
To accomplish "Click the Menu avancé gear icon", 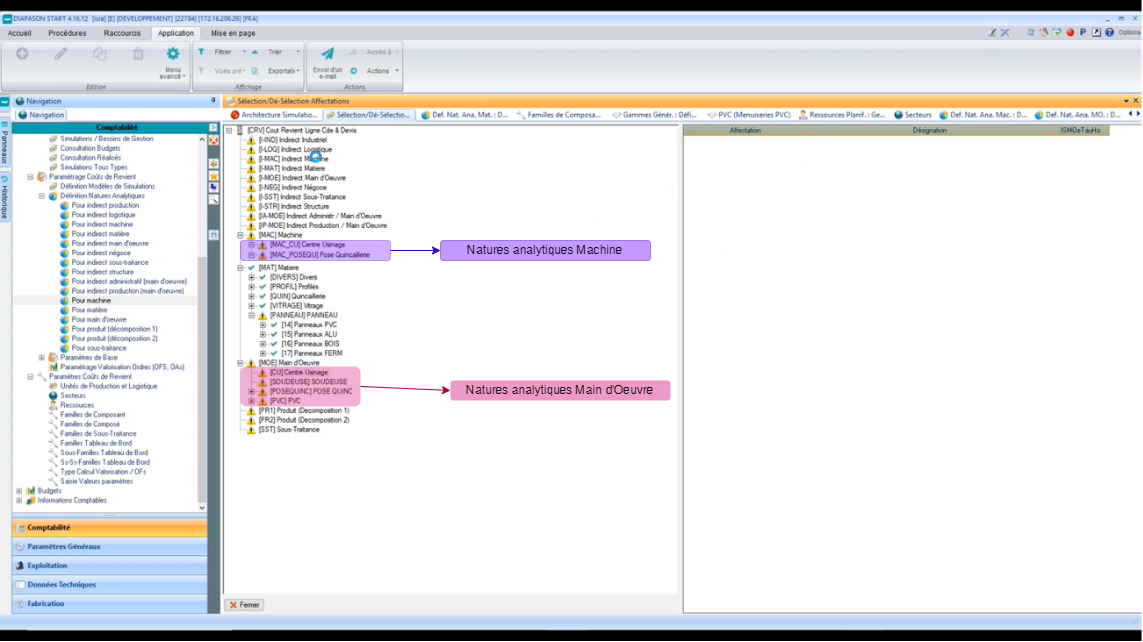I will click(x=173, y=54).
